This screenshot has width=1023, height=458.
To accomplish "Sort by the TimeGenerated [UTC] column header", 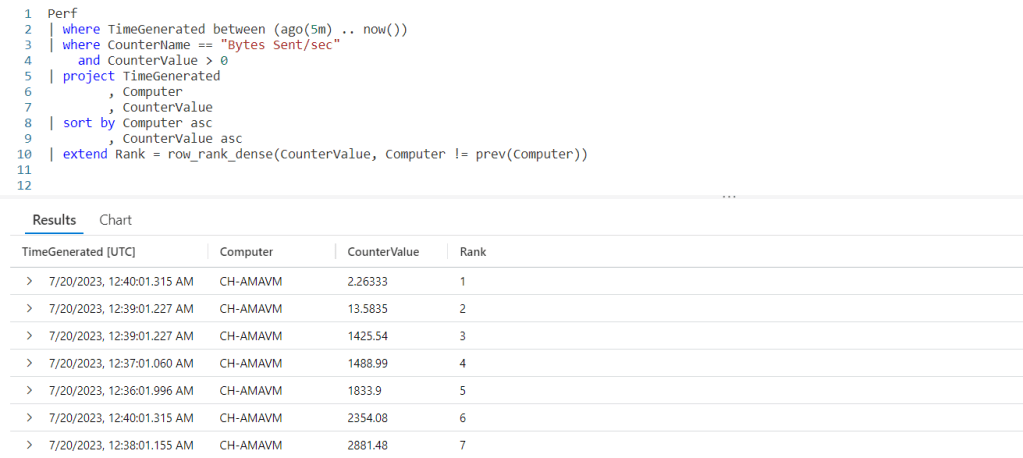I will point(78,252).
